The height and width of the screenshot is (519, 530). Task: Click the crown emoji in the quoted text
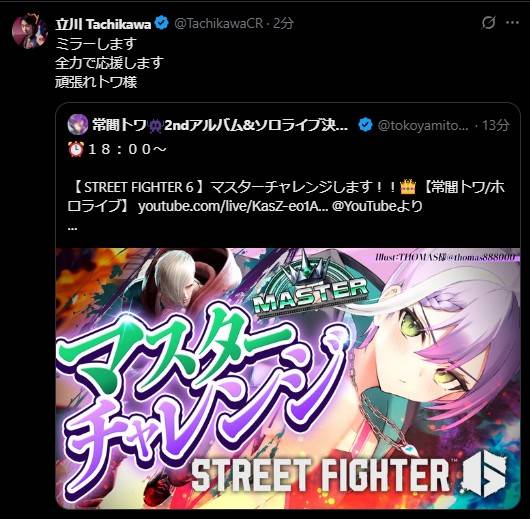coord(408,187)
